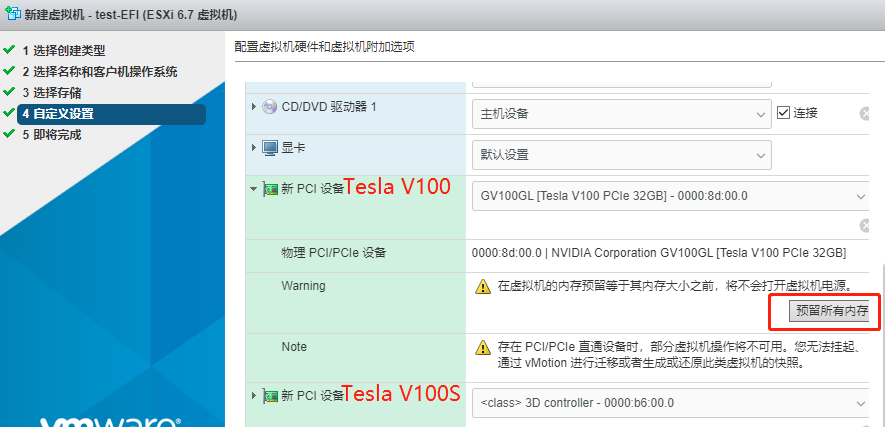The width and height of the screenshot is (885, 427).
Task: Click the warning triangle in the Note row
Action: click(x=483, y=347)
